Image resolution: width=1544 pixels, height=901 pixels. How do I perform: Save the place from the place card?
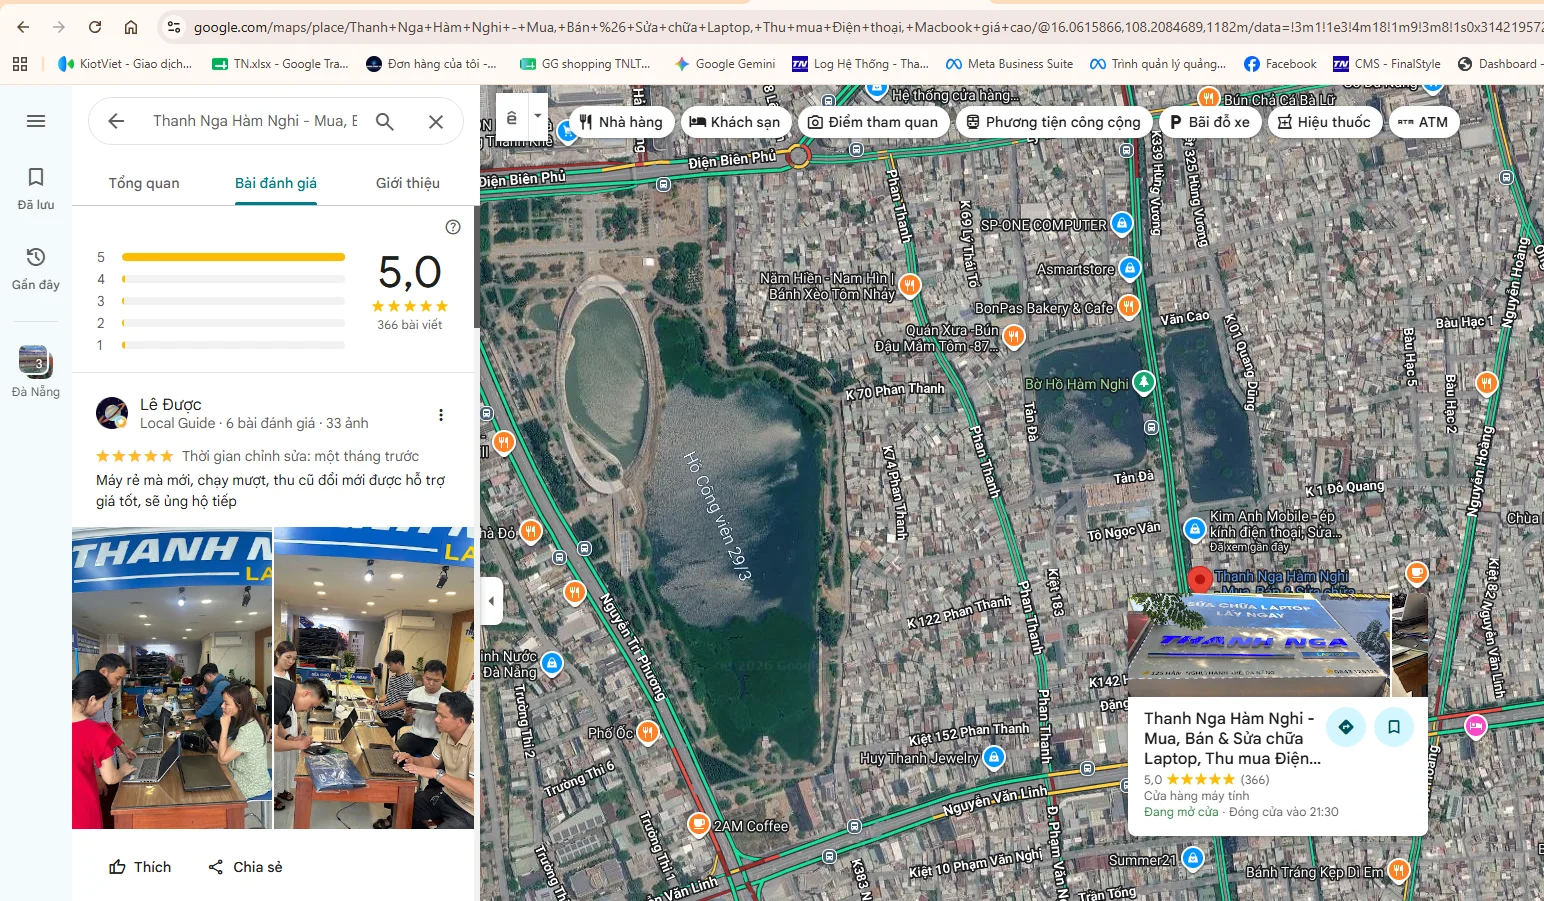[x=1394, y=727]
